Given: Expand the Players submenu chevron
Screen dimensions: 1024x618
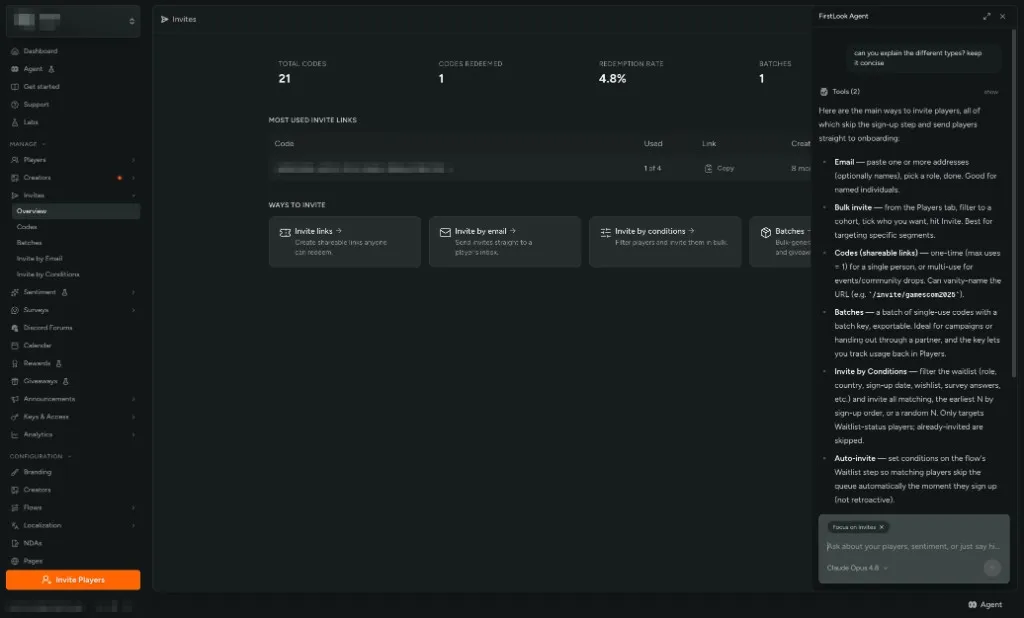Looking at the screenshot, I should (x=133, y=159).
